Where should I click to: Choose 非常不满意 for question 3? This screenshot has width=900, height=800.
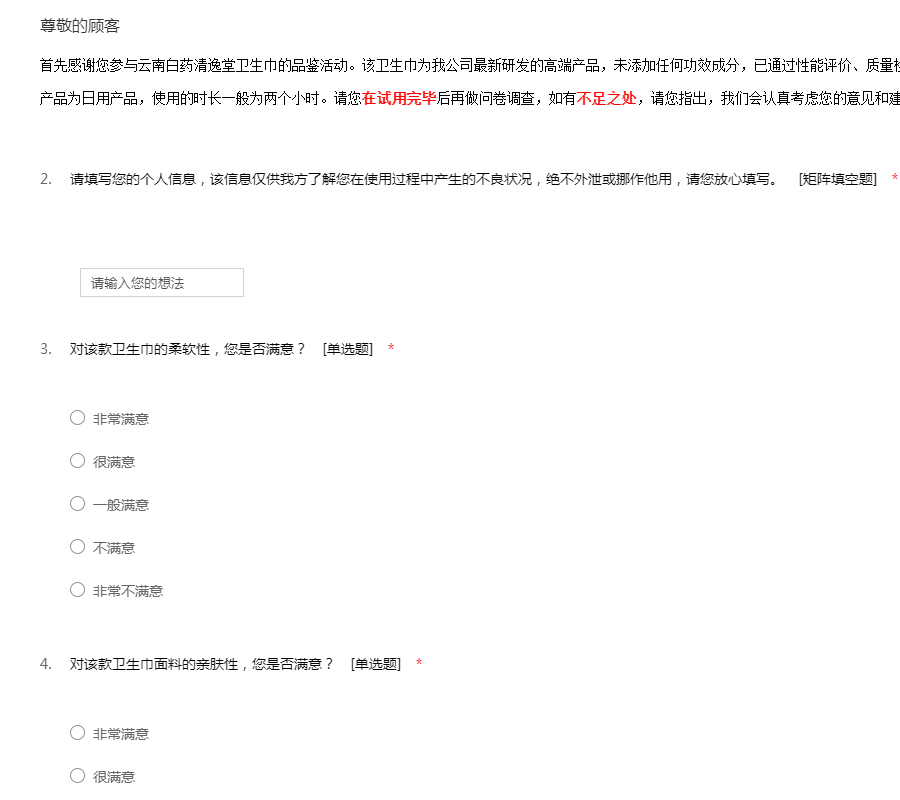78,590
